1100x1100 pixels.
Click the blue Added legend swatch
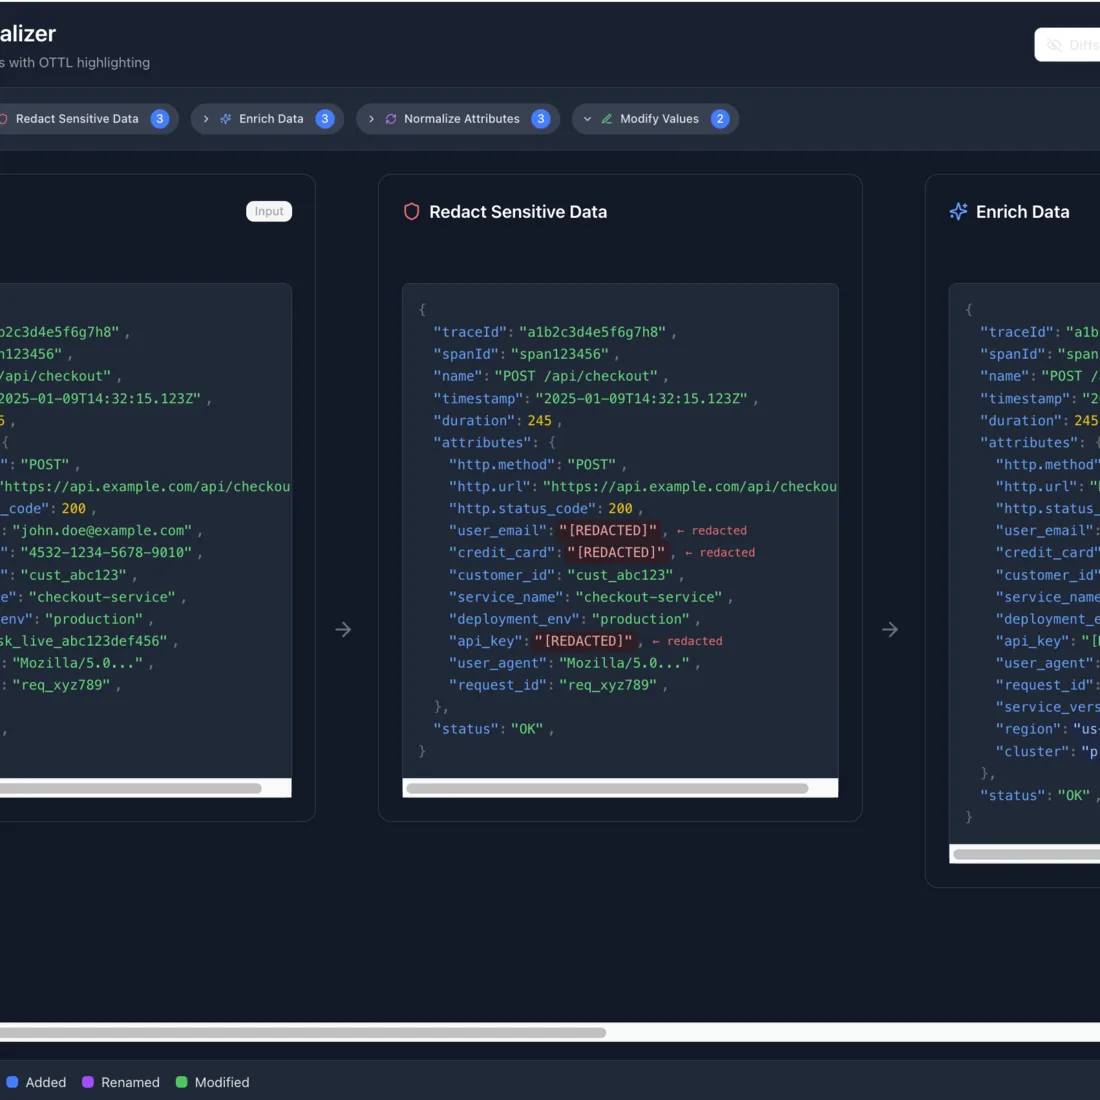tap(12, 1082)
